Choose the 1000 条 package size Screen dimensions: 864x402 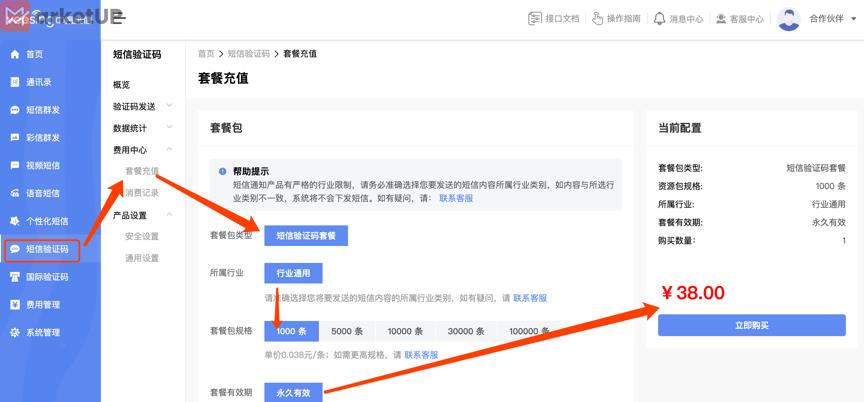coord(291,331)
